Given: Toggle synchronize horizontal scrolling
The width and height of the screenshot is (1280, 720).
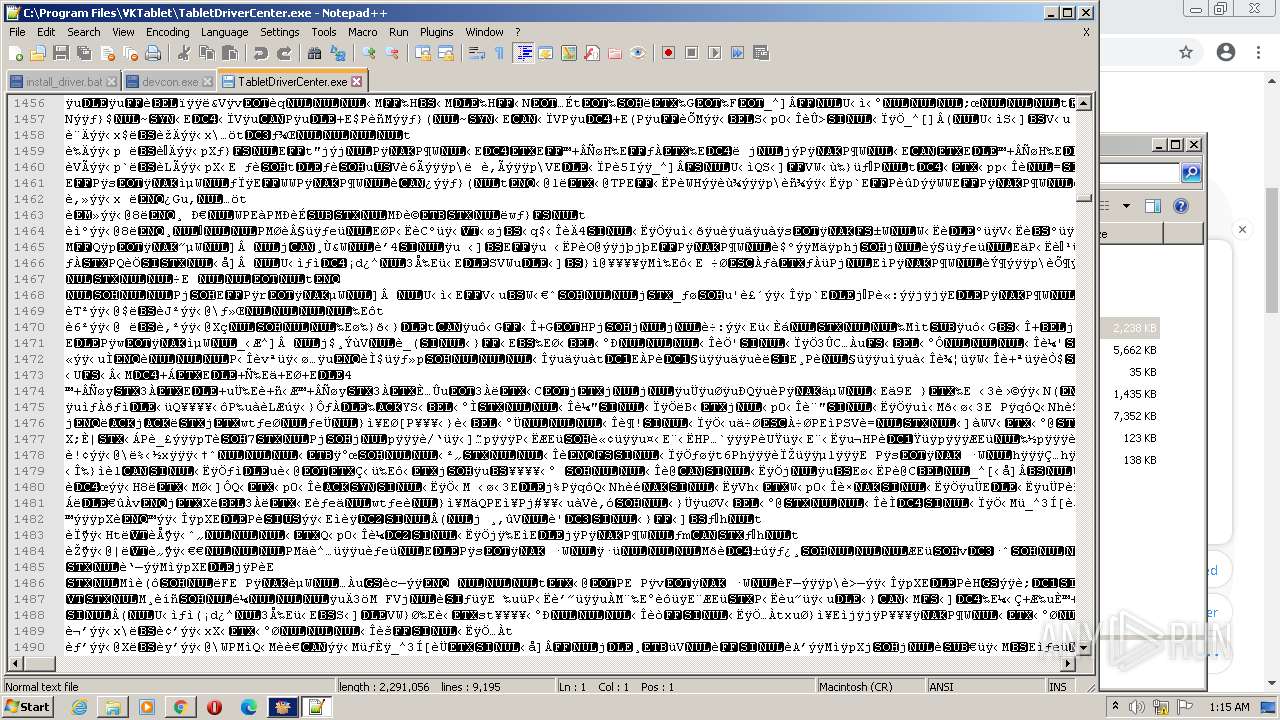Looking at the screenshot, I should click(446, 53).
